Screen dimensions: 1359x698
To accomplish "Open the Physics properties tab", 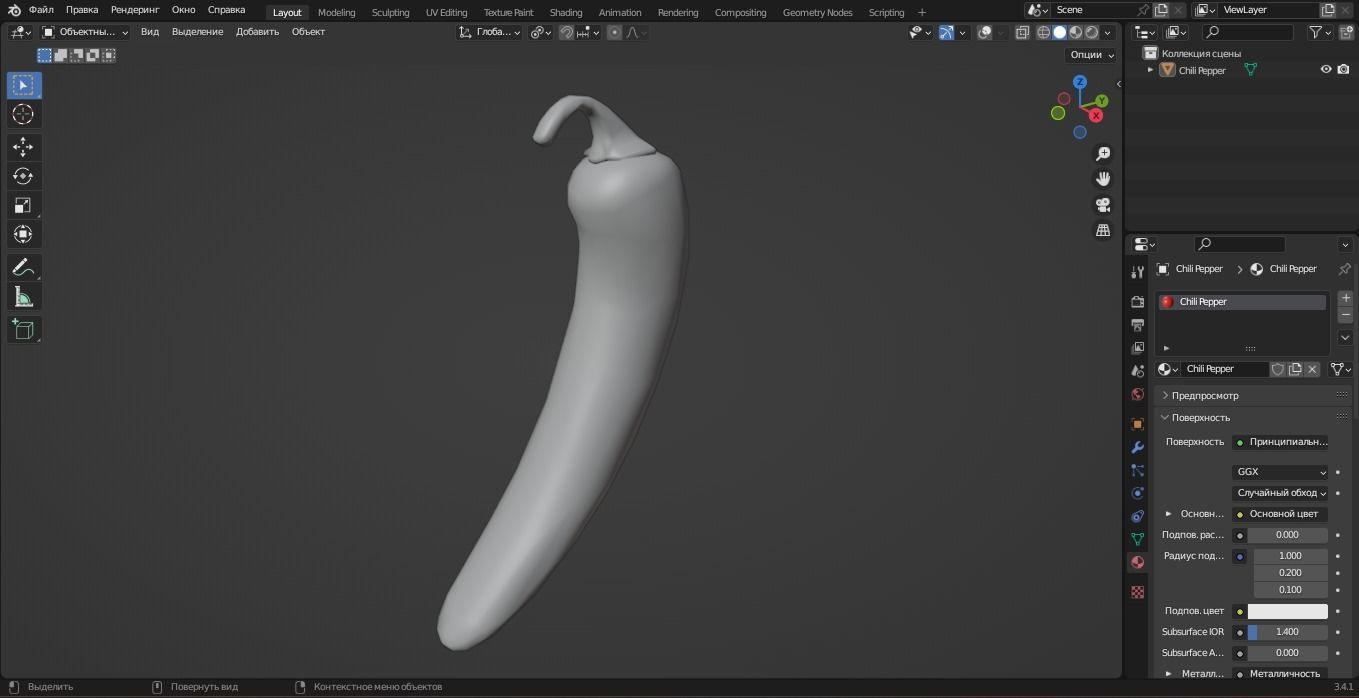I will click(1137, 493).
